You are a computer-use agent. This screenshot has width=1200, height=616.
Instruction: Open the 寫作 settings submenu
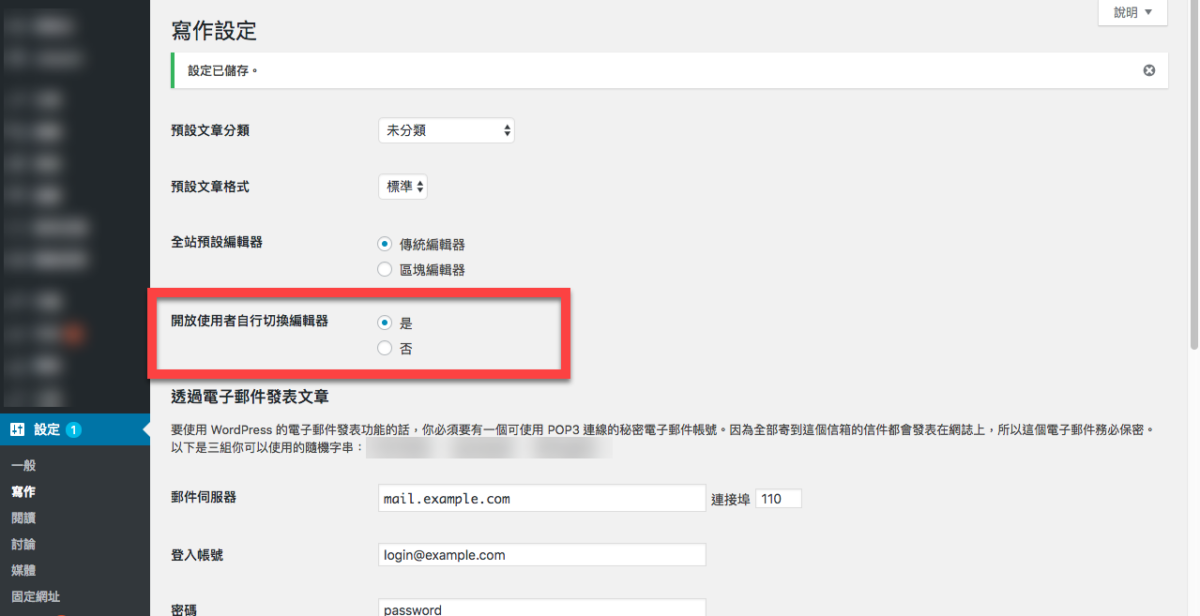(24, 492)
